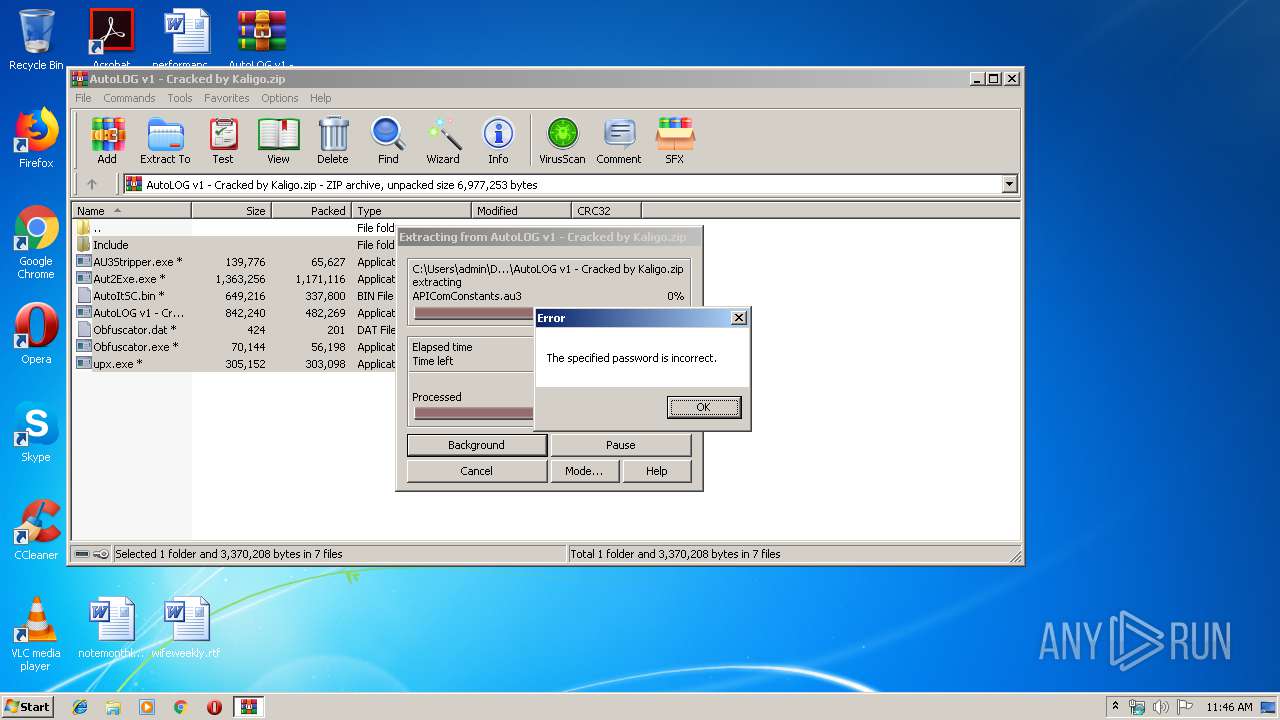Open Firefox desktop shortcut
Image resolution: width=1280 pixels, height=720 pixels.
pyautogui.click(x=36, y=138)
